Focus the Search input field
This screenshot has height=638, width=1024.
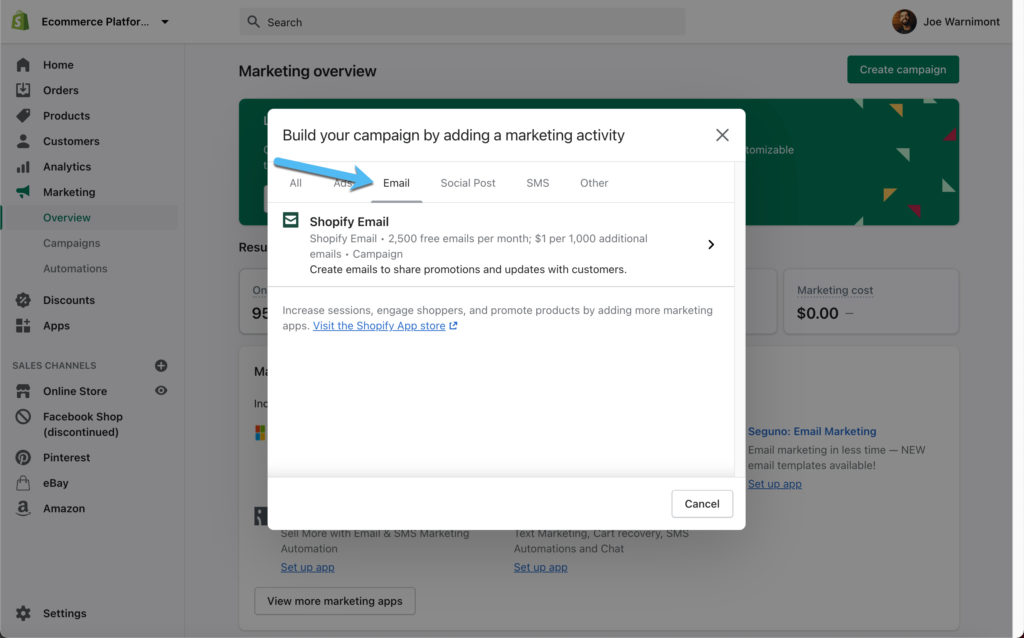click(x=462, y=22)
